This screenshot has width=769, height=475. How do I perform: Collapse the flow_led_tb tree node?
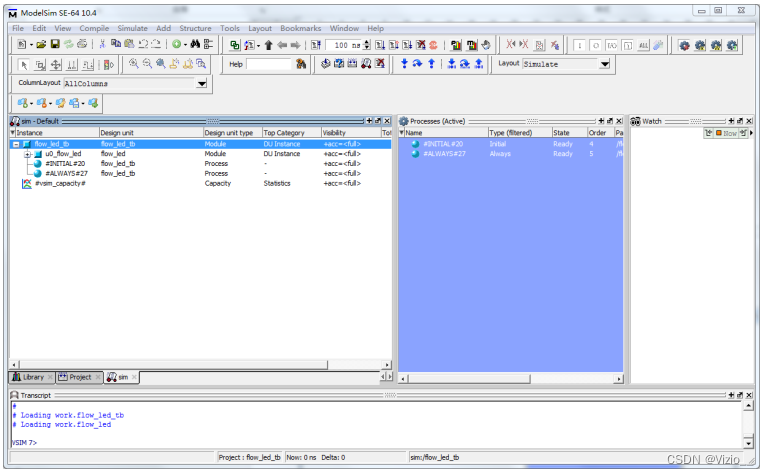pyautogui.click(x=16, y=145)
